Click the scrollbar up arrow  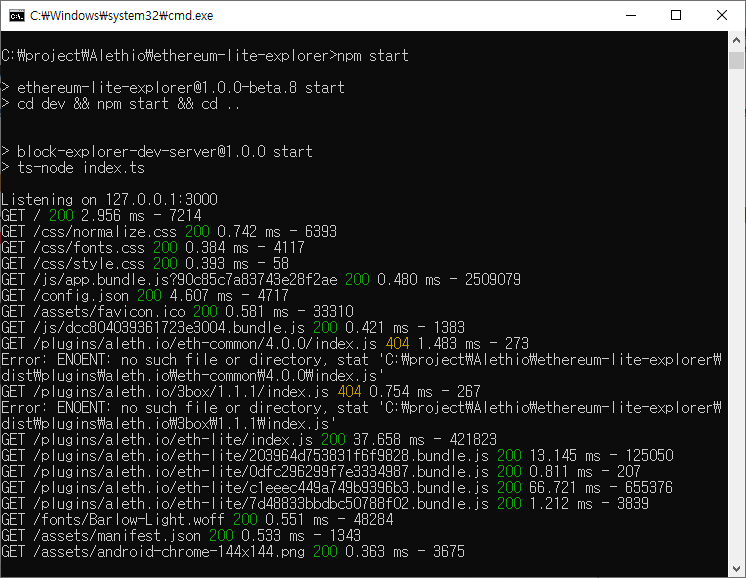736,40
